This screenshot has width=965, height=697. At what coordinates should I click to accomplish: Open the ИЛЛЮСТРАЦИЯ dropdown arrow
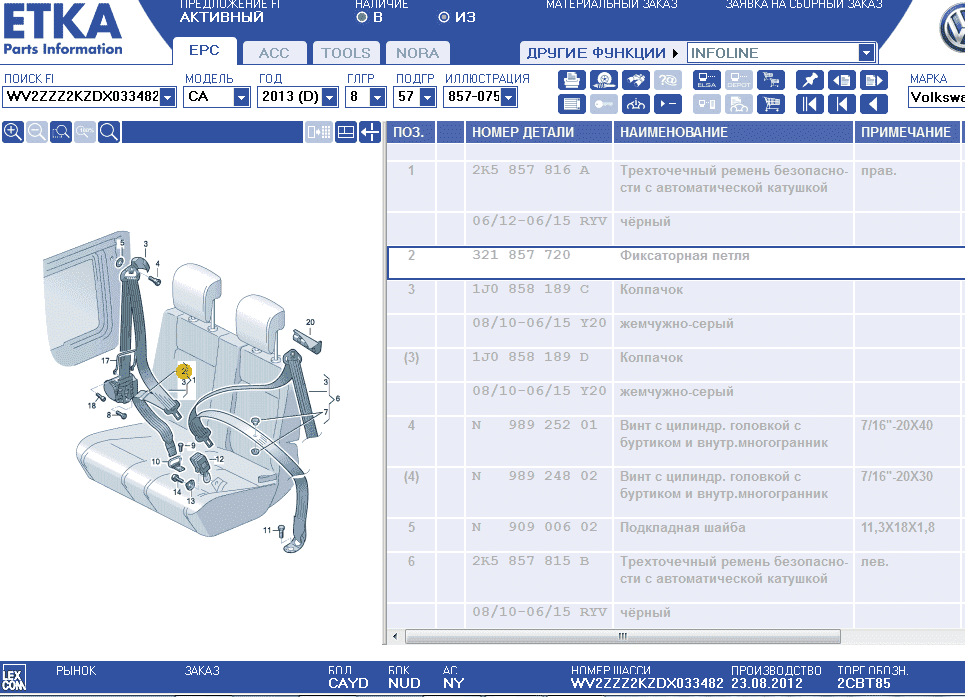pos(509,97)
